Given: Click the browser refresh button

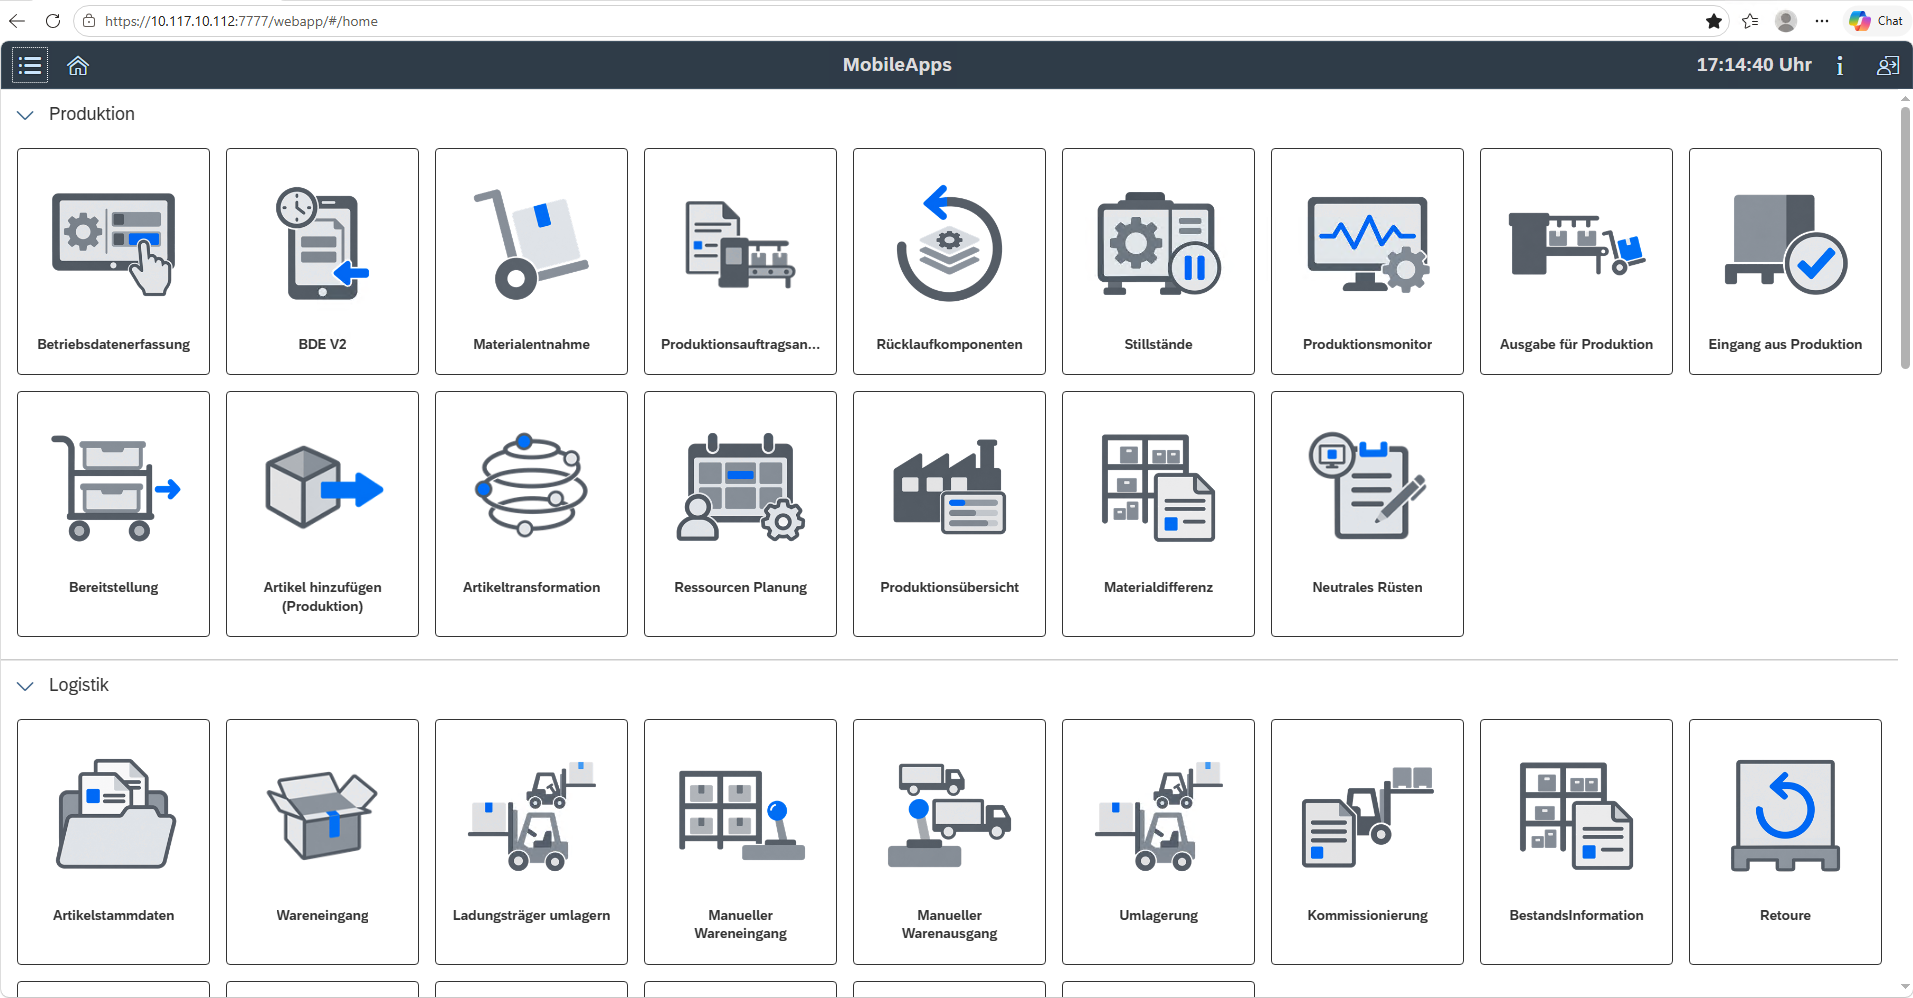Looking at the screenshot, I should (53, 21).
